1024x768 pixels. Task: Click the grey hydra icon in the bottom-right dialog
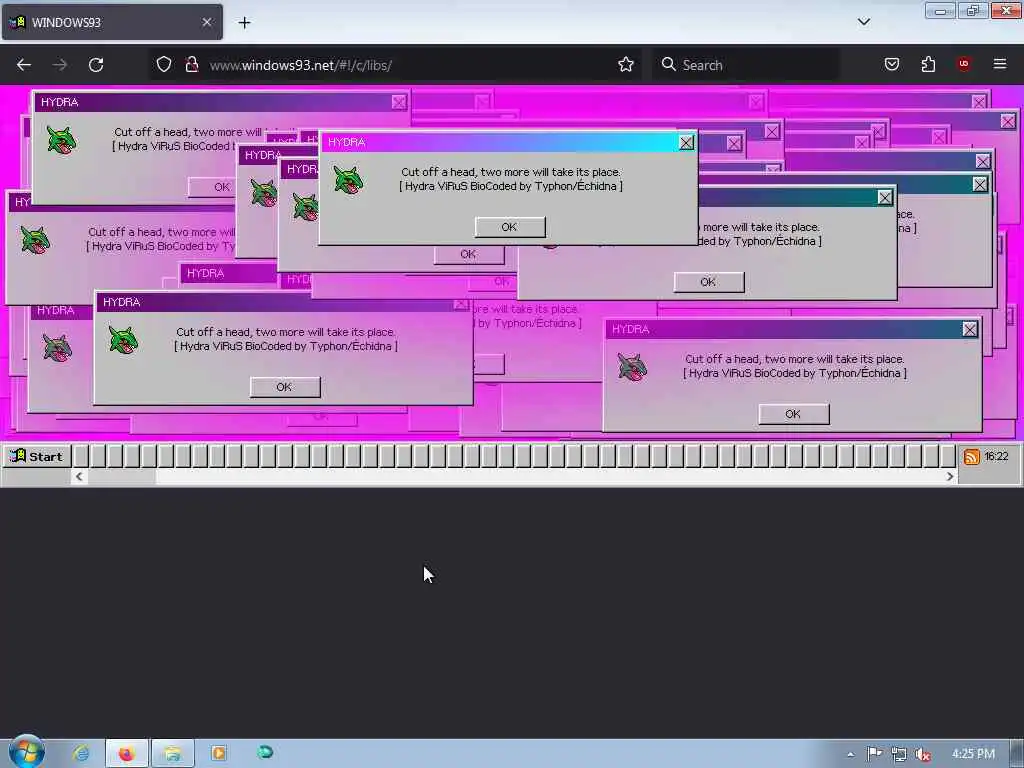(x=632, y=366)
